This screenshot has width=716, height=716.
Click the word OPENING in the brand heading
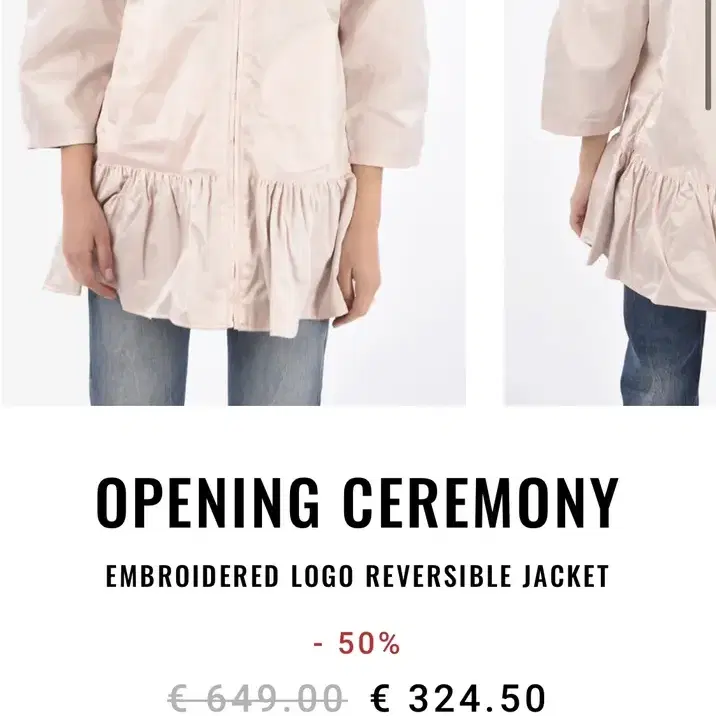208,503
